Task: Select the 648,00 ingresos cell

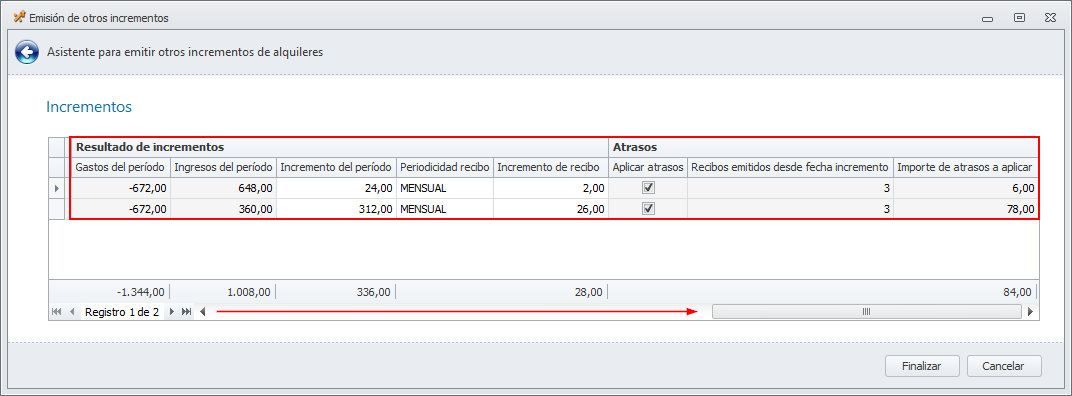Action: click(223, 187)
